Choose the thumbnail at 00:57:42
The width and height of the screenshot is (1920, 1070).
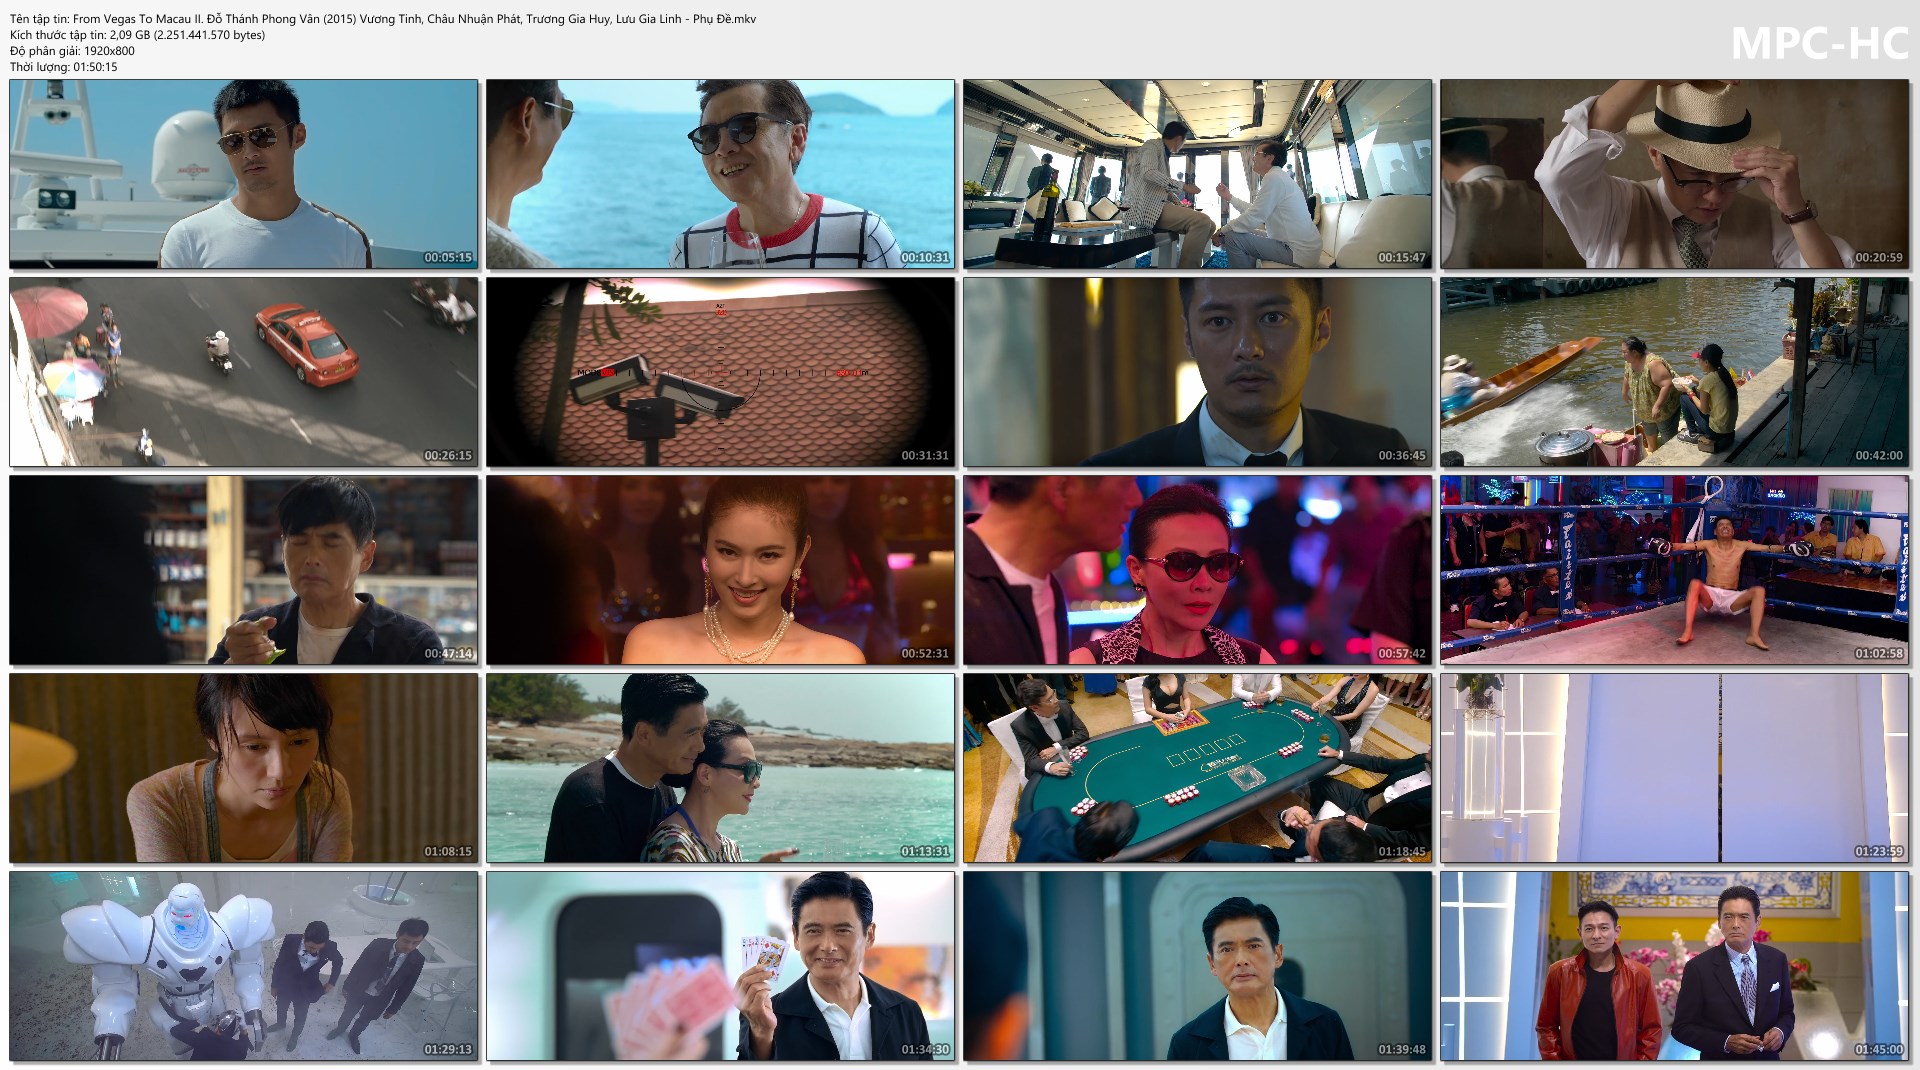[x=1198, y=570]
